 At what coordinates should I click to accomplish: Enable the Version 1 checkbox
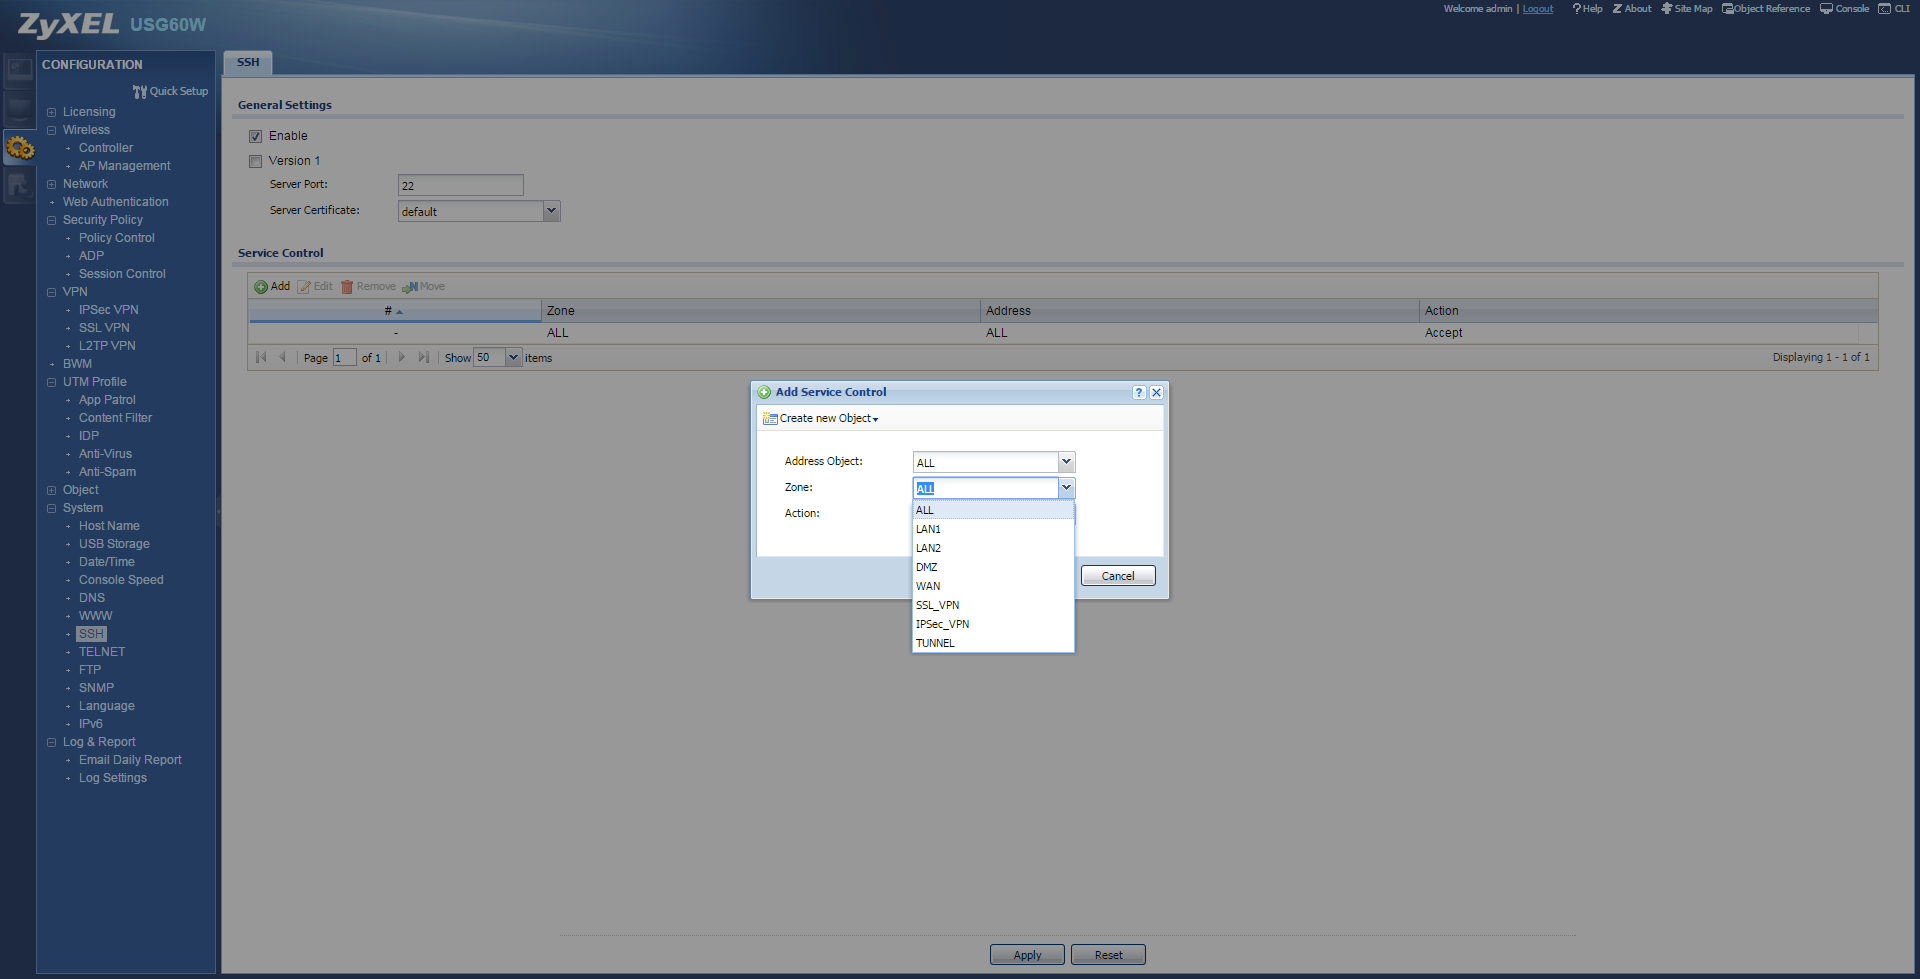[x=256, y=161]
